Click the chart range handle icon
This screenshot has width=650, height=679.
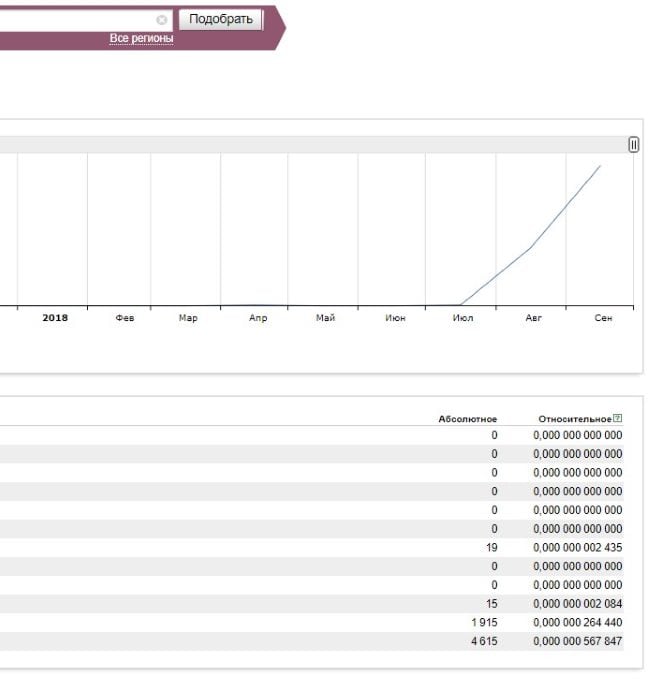click(x=633, y=145)
